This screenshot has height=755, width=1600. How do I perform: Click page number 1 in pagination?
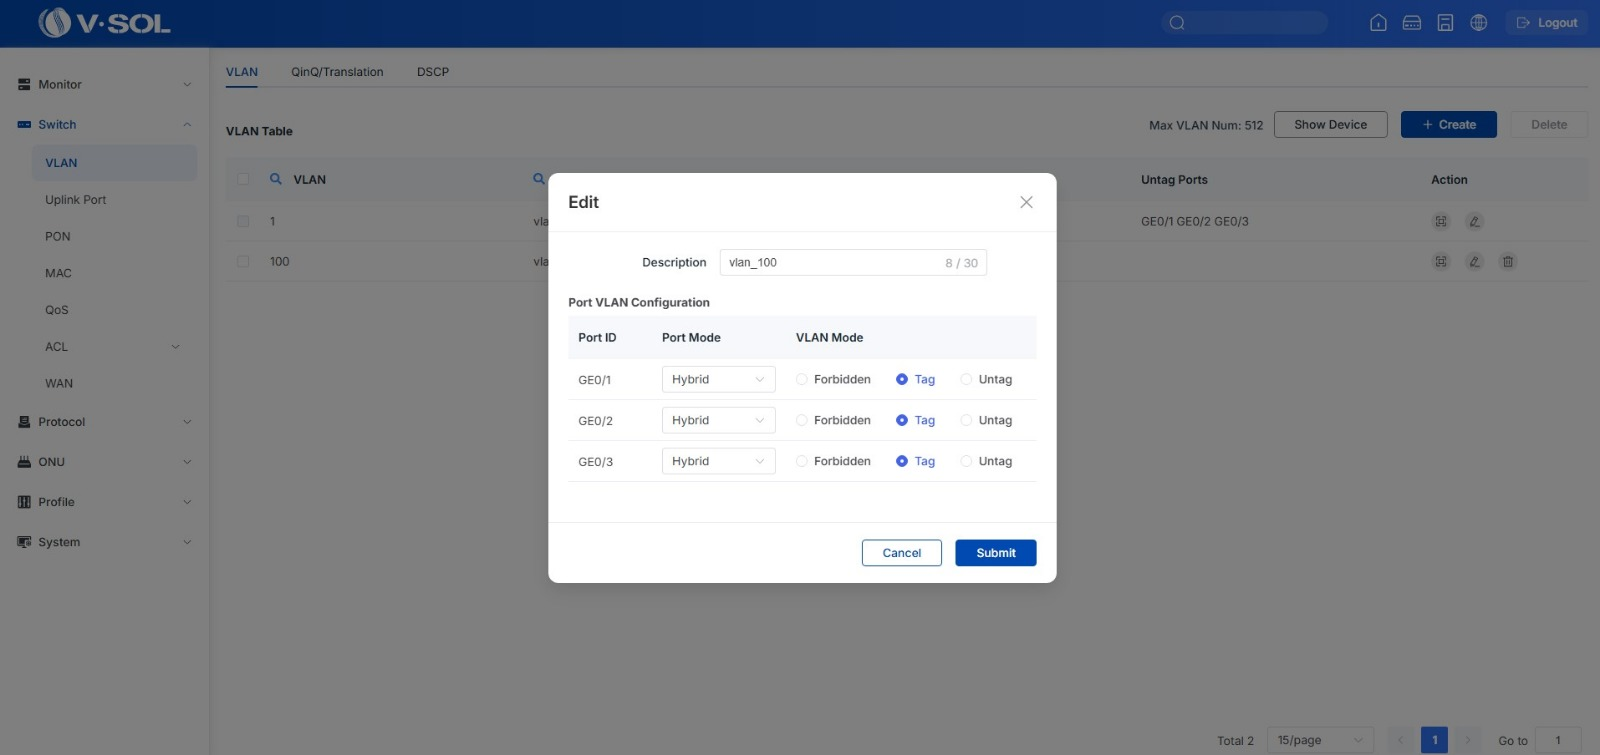pyautogui.click(x=1434, y=740)
